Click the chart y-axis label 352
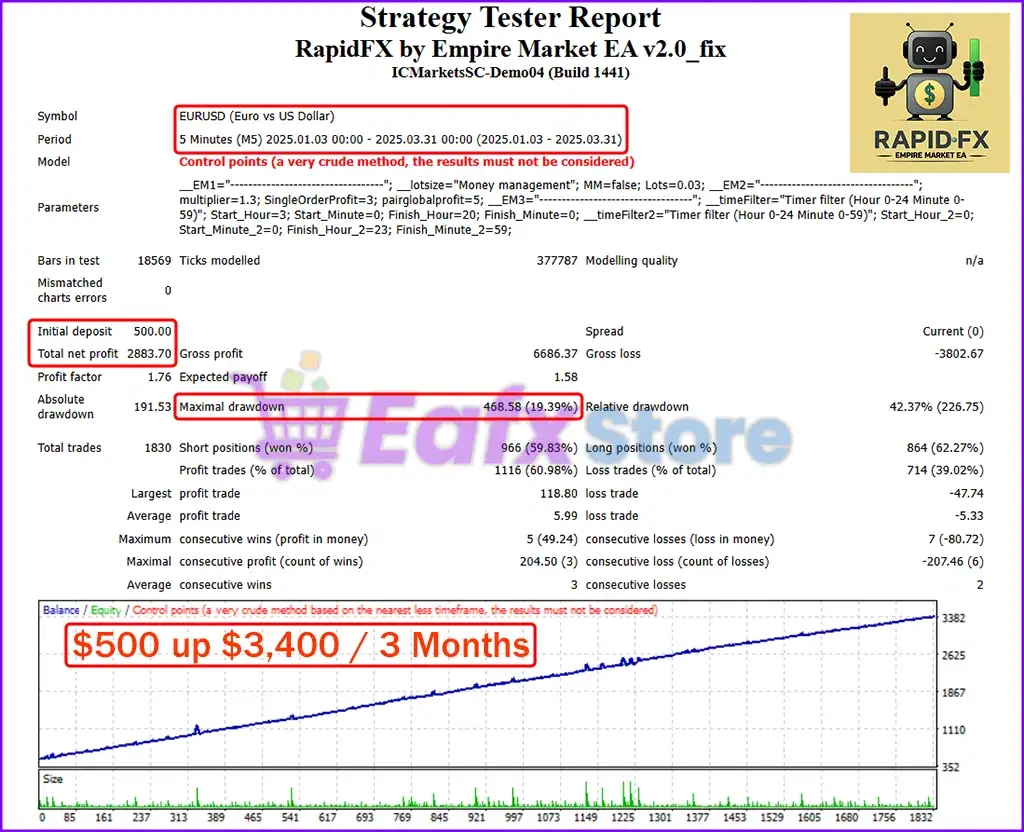The width and height of the screenshot is (1024, 832). pos(950,767)
